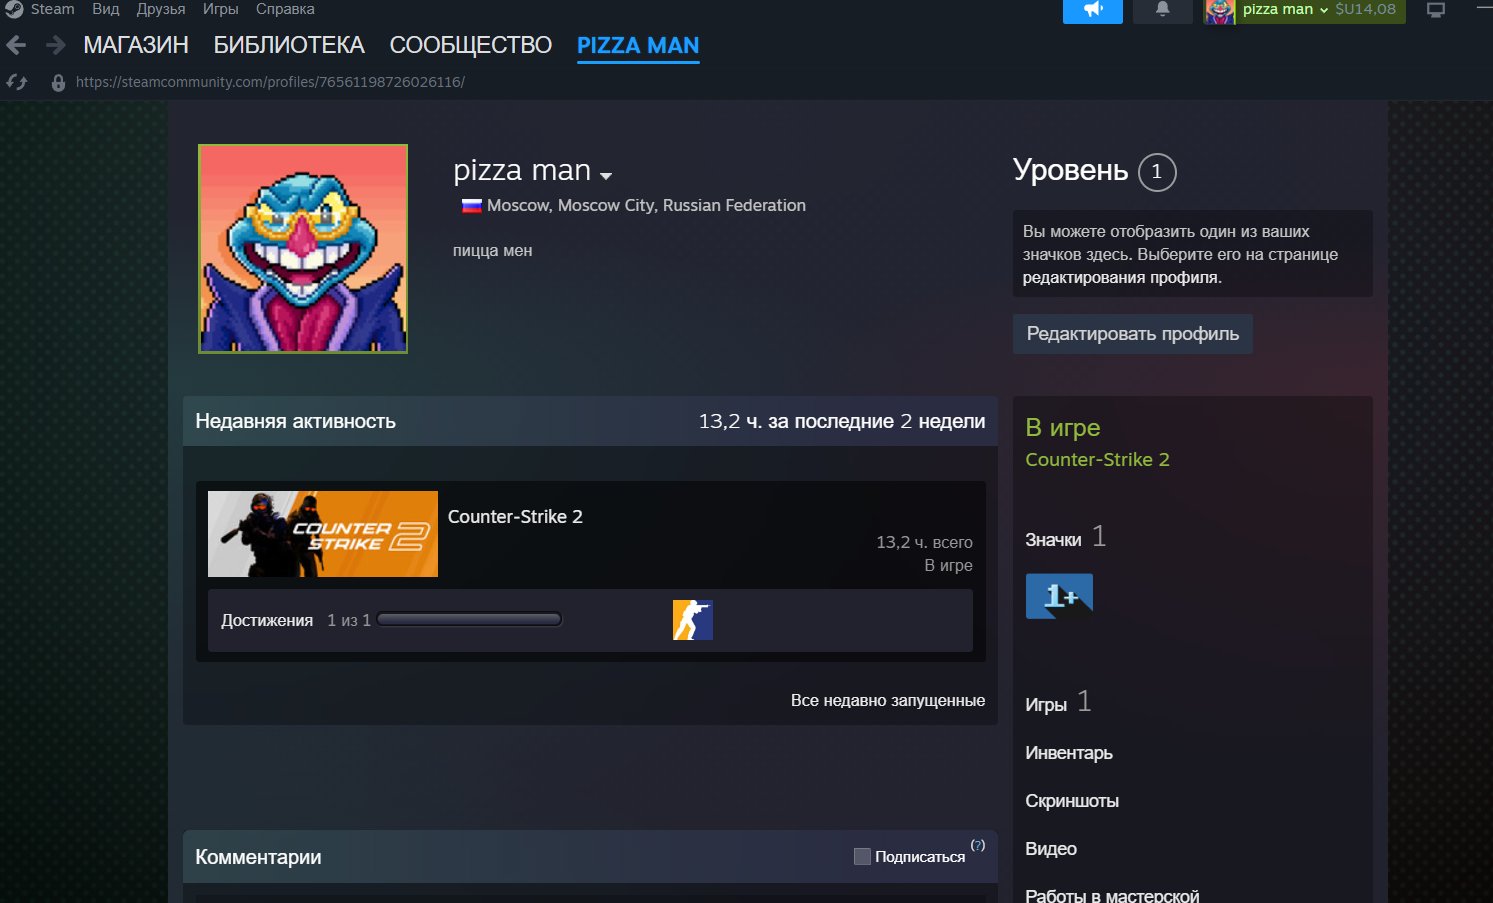Click the 1+ badge icon

point(1059,597)
